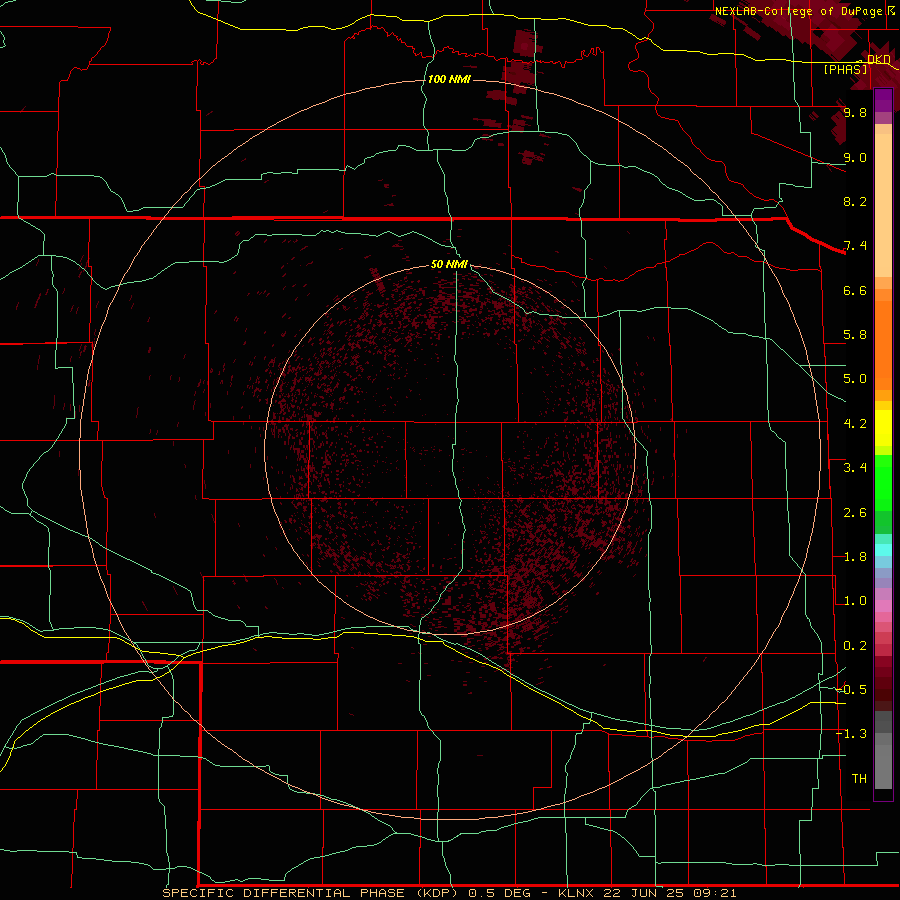Select the -0.5 value on color scale
Screen dimensions: 900x900
pos(852,690)
